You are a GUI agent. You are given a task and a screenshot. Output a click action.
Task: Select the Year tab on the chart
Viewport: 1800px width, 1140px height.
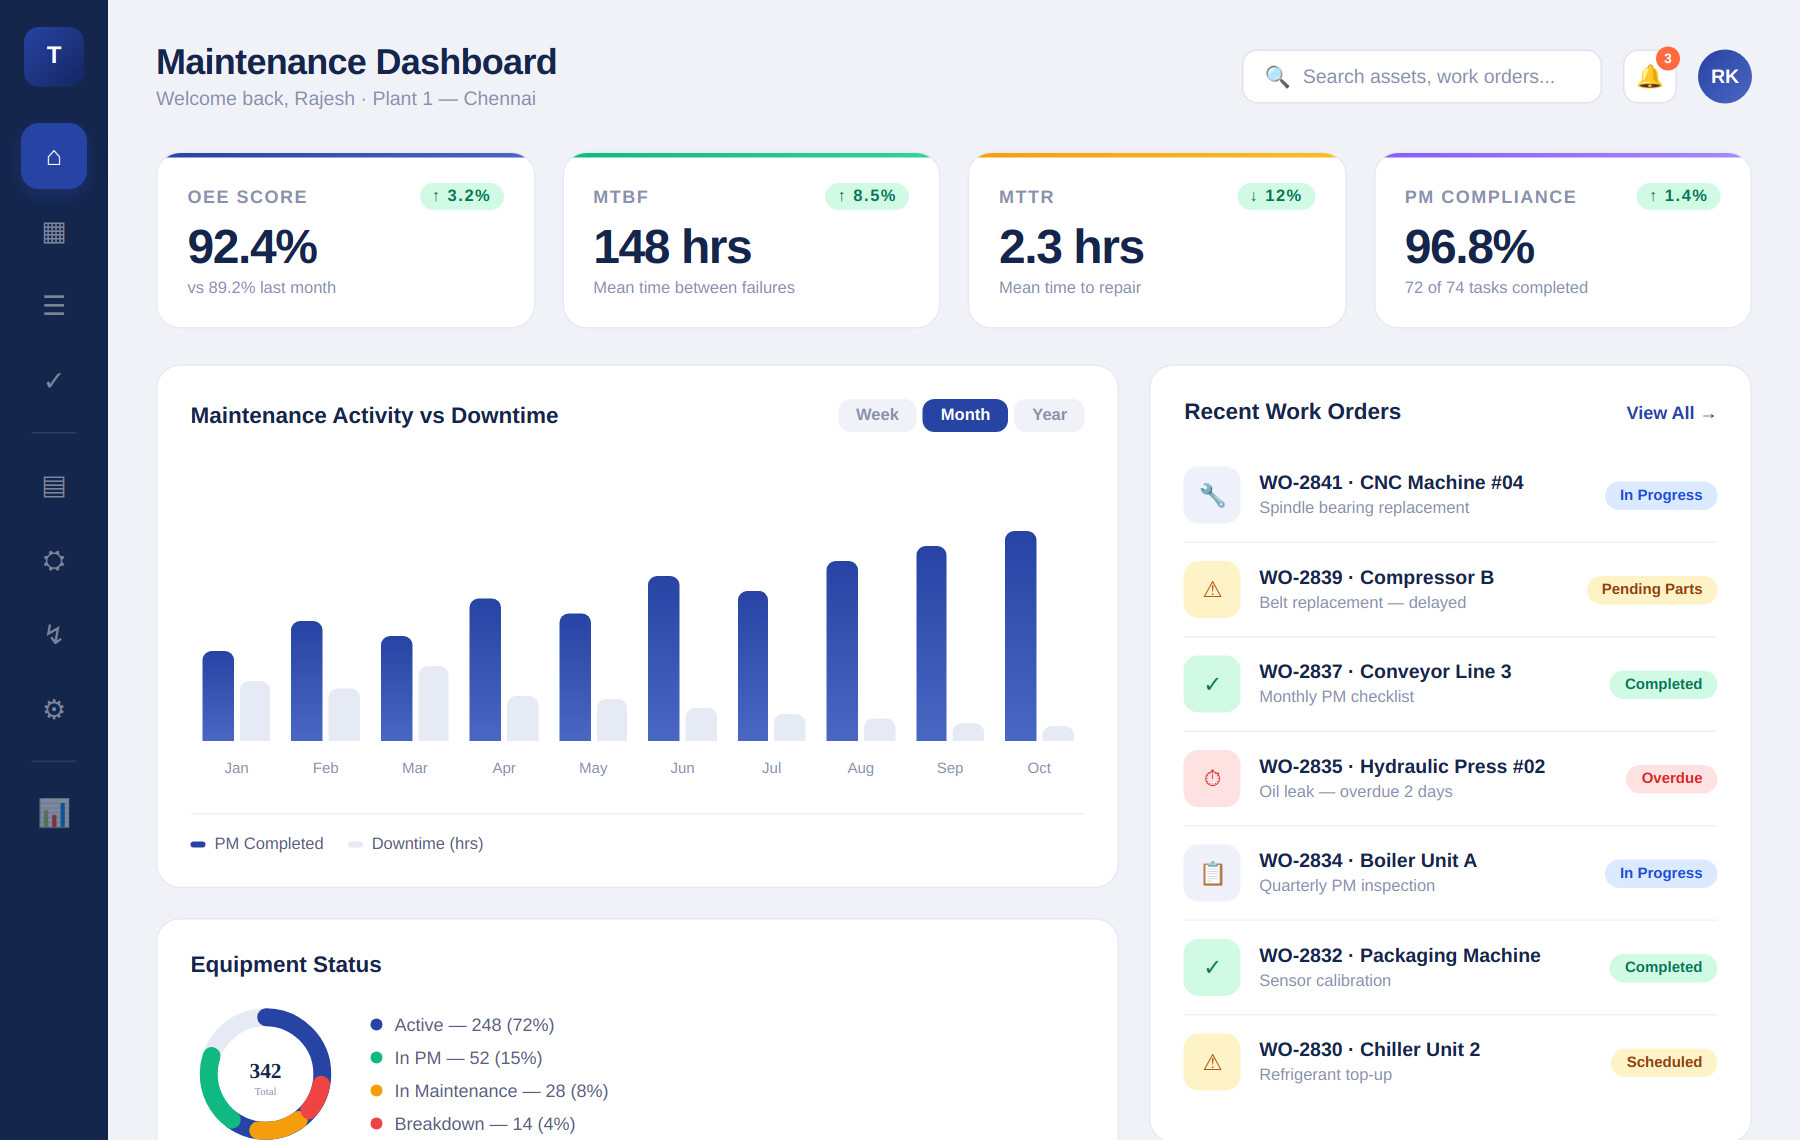click(1048, 414)
